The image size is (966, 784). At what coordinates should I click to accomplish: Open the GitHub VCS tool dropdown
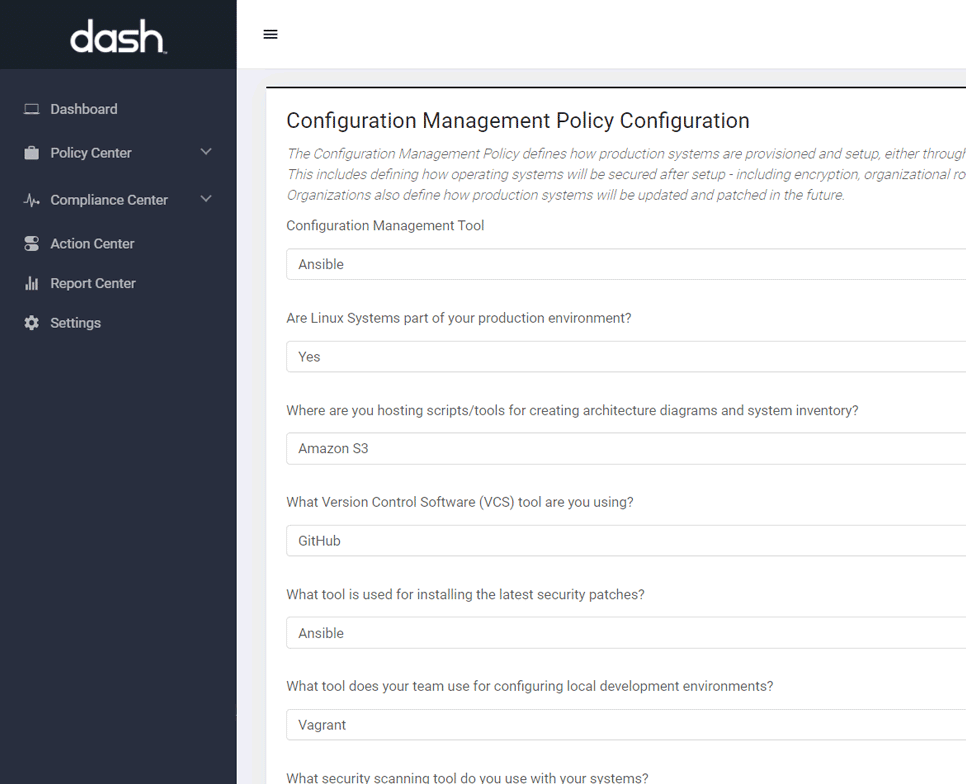click(626, 541)
